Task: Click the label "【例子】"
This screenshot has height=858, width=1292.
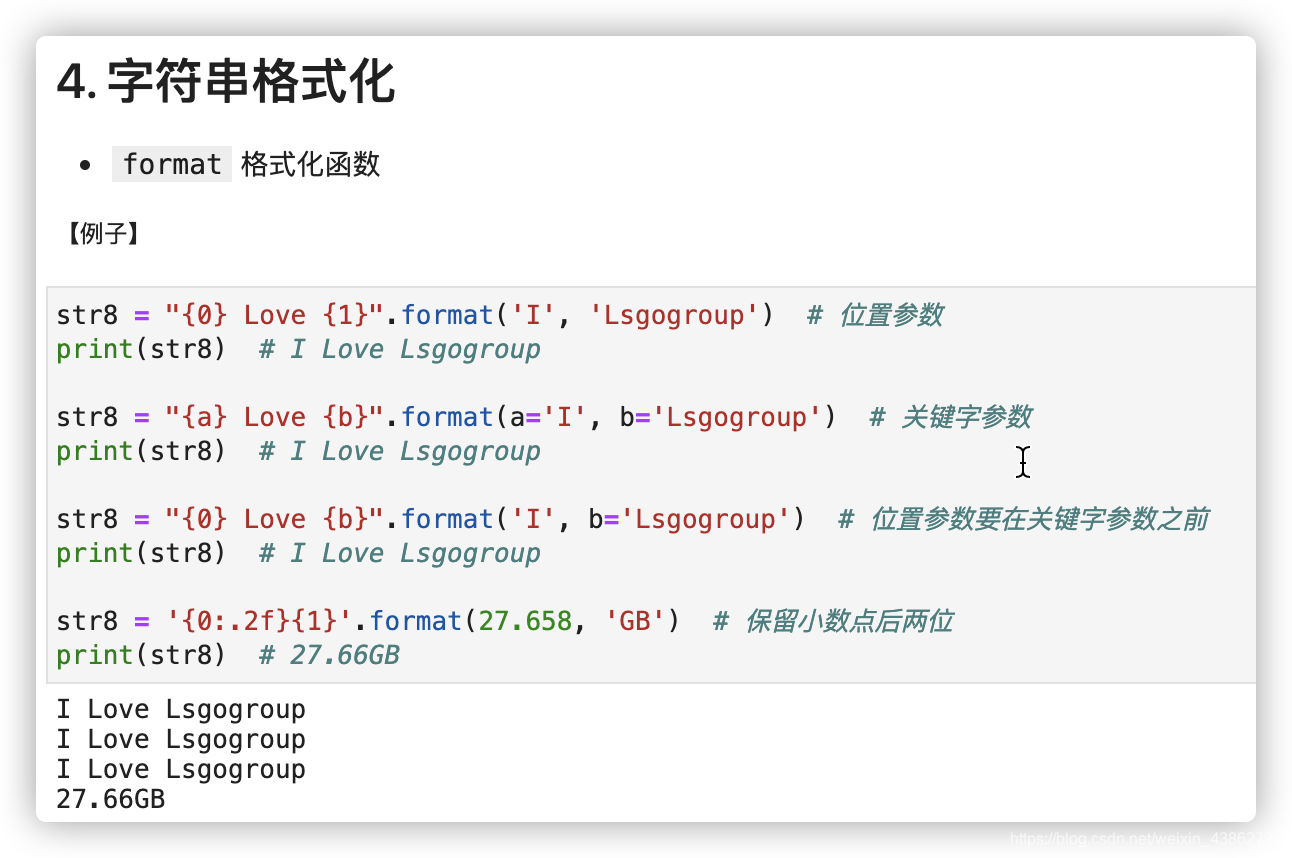Action: click(103, 235)
